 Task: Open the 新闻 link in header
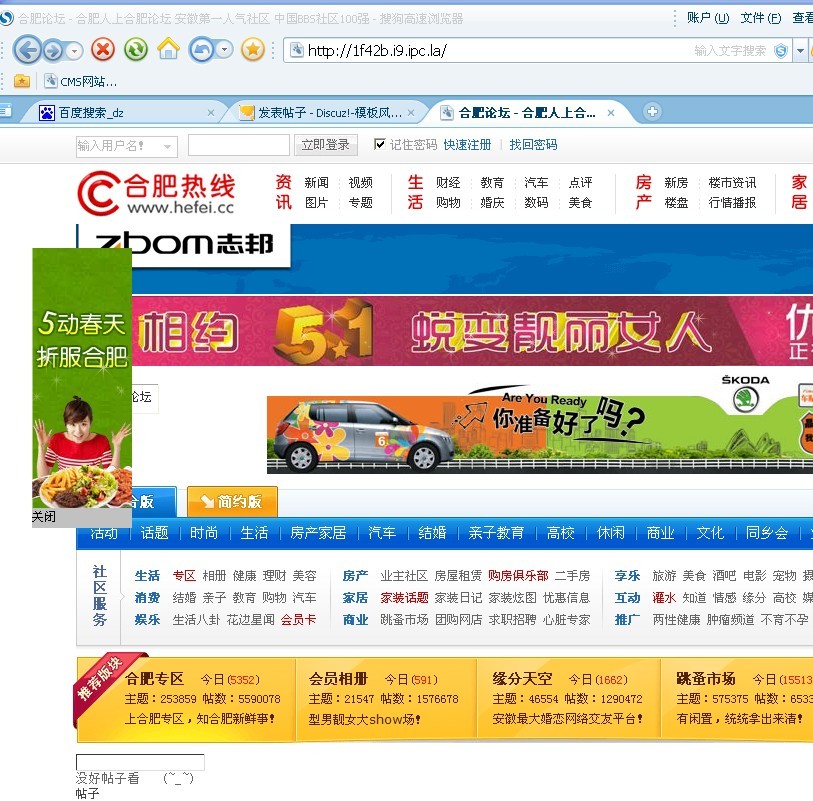tap(316, 182)
